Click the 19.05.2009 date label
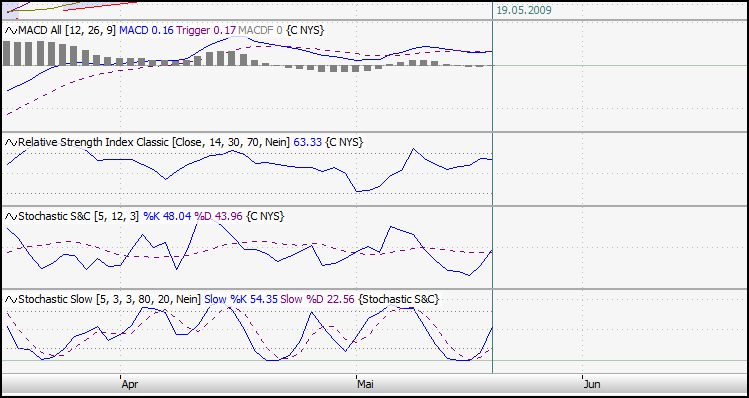 [524, 11]
